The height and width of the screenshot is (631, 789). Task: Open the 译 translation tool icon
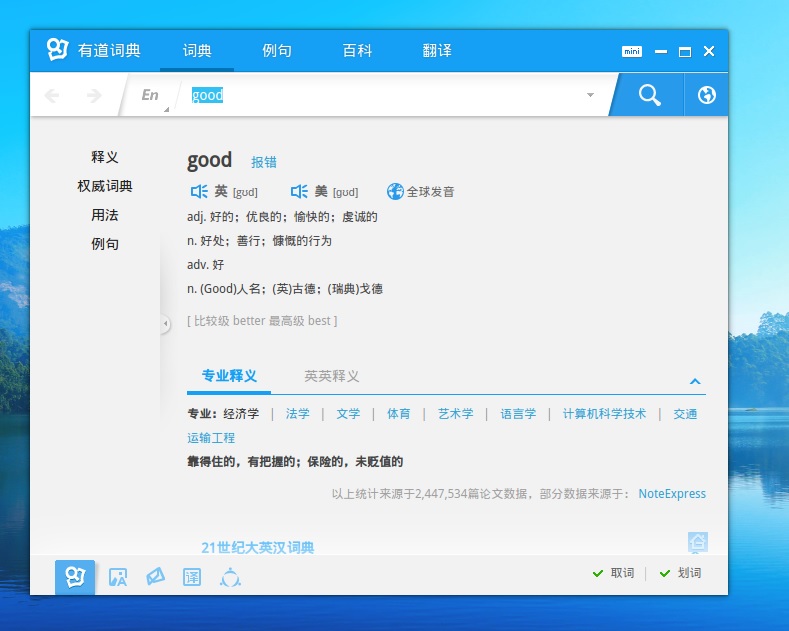tap(192, 577)
